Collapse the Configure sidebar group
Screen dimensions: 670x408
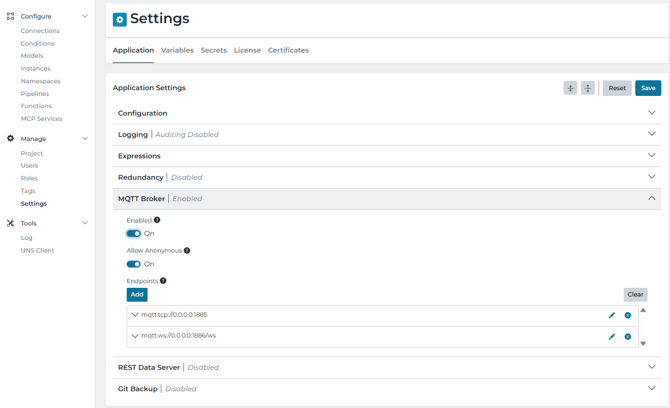[x=85, y=16]
